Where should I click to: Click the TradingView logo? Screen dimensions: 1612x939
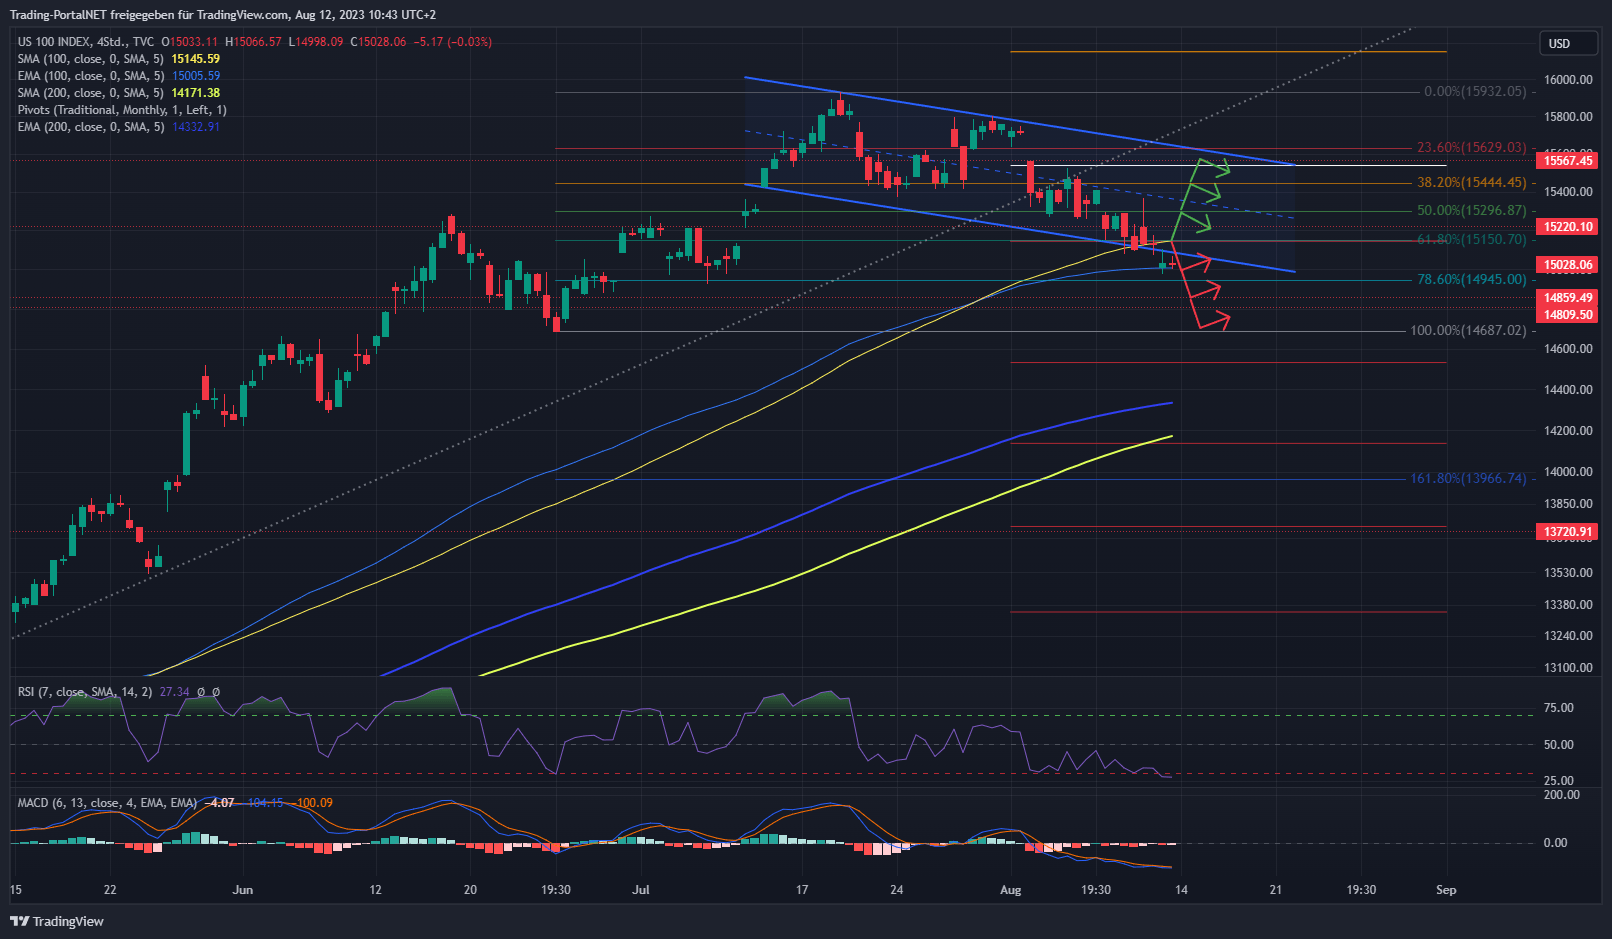coord(57,921)
